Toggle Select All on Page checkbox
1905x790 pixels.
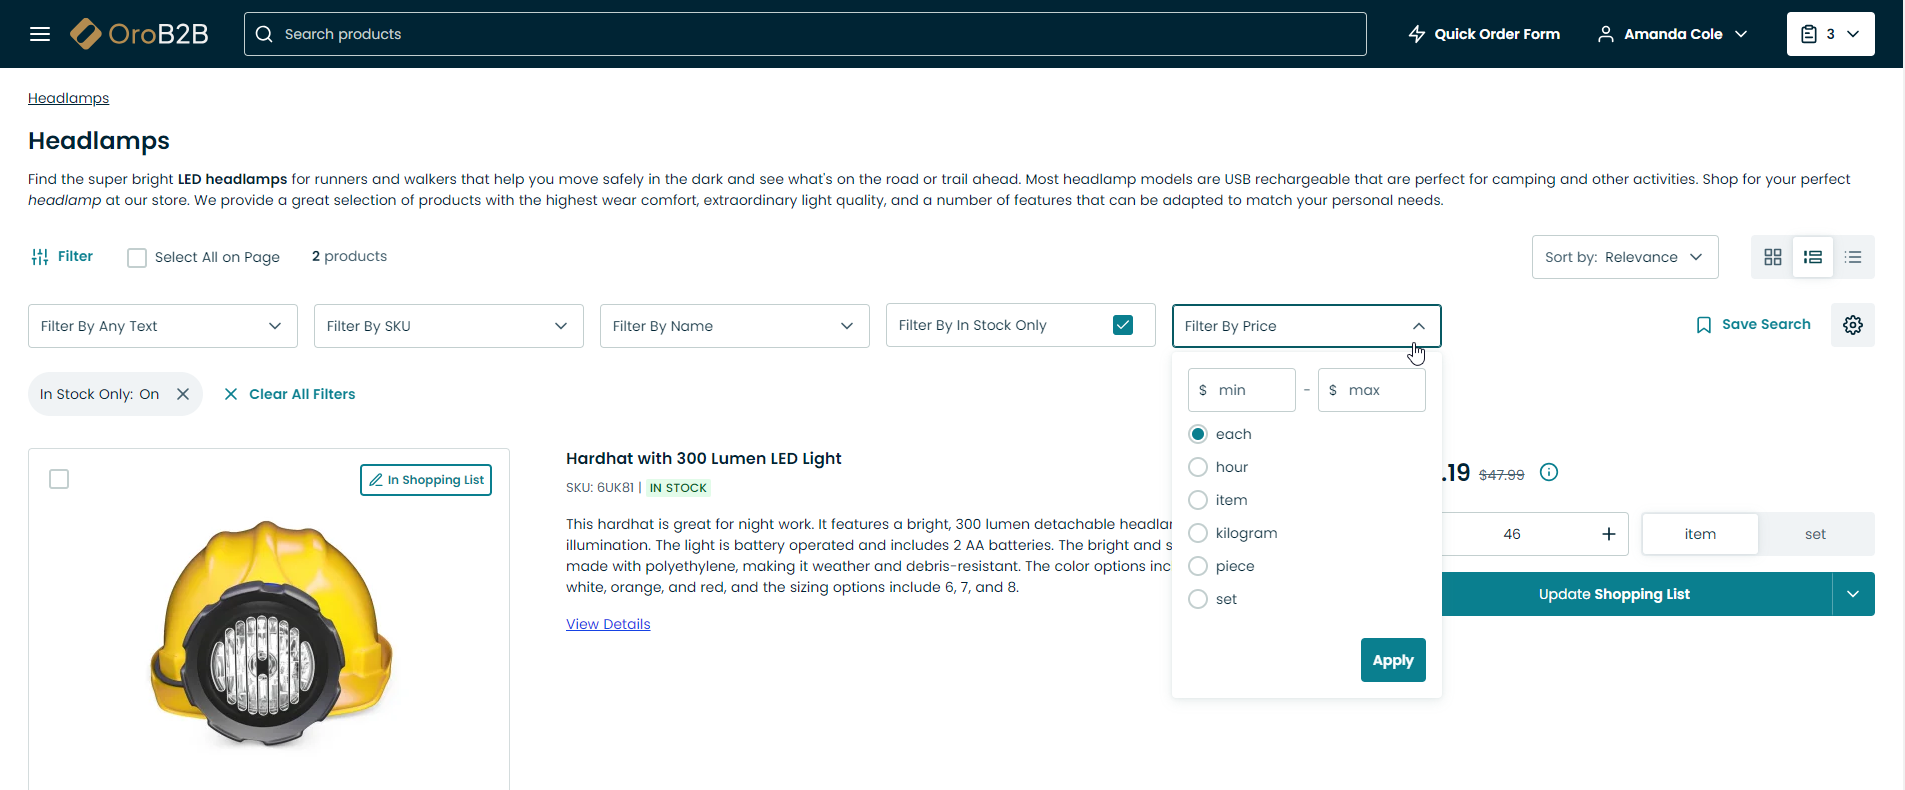[137, 257]
